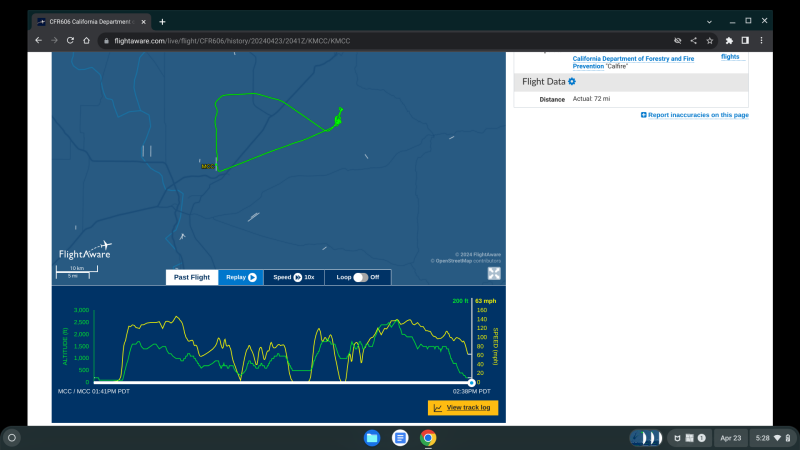Open the Chrome three-dot menu
Image resolution: width=800 pixels, height=450 pixels.
pos(760,40)
